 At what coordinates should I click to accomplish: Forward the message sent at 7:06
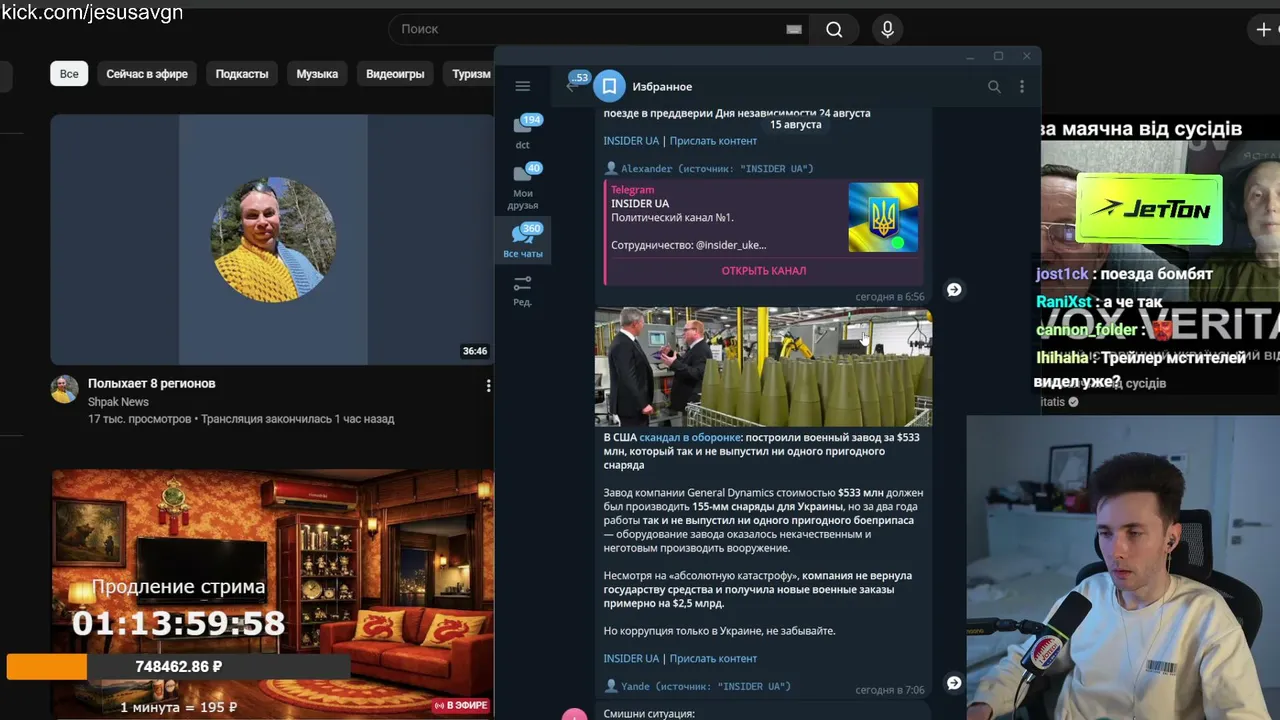[x=954, y=683]
